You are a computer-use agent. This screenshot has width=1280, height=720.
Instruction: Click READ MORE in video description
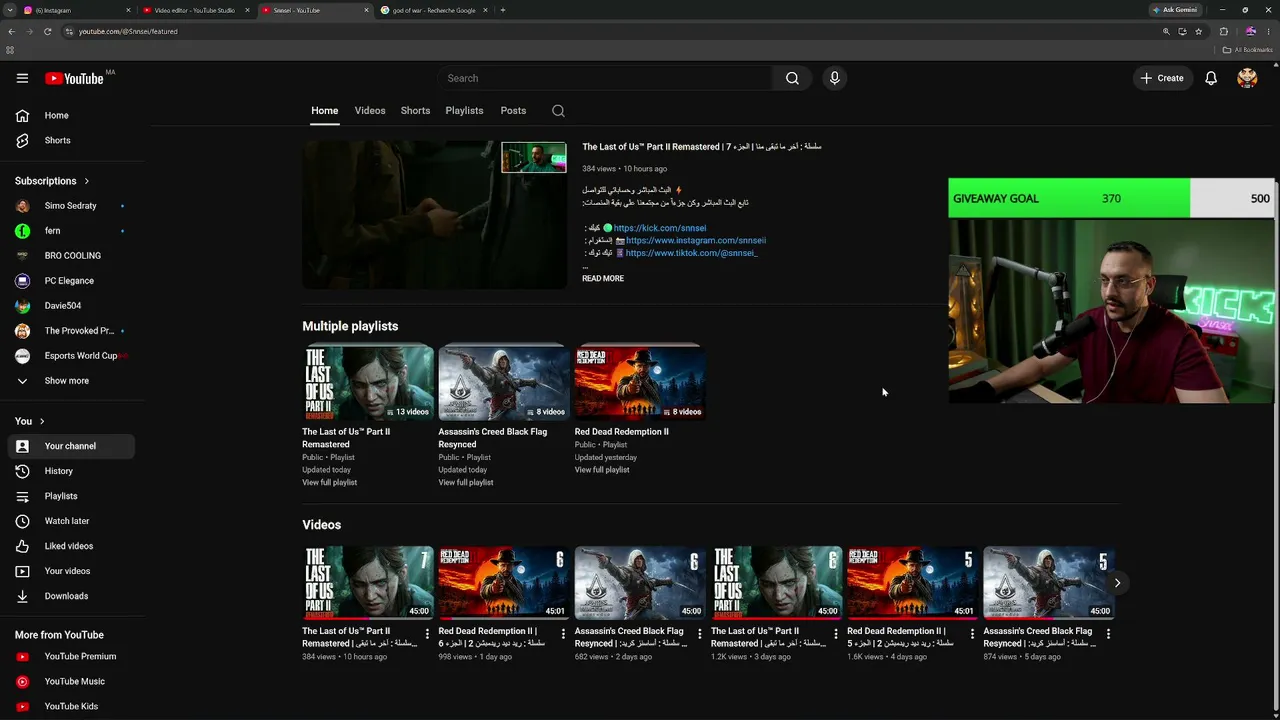[x=603, y=279]
